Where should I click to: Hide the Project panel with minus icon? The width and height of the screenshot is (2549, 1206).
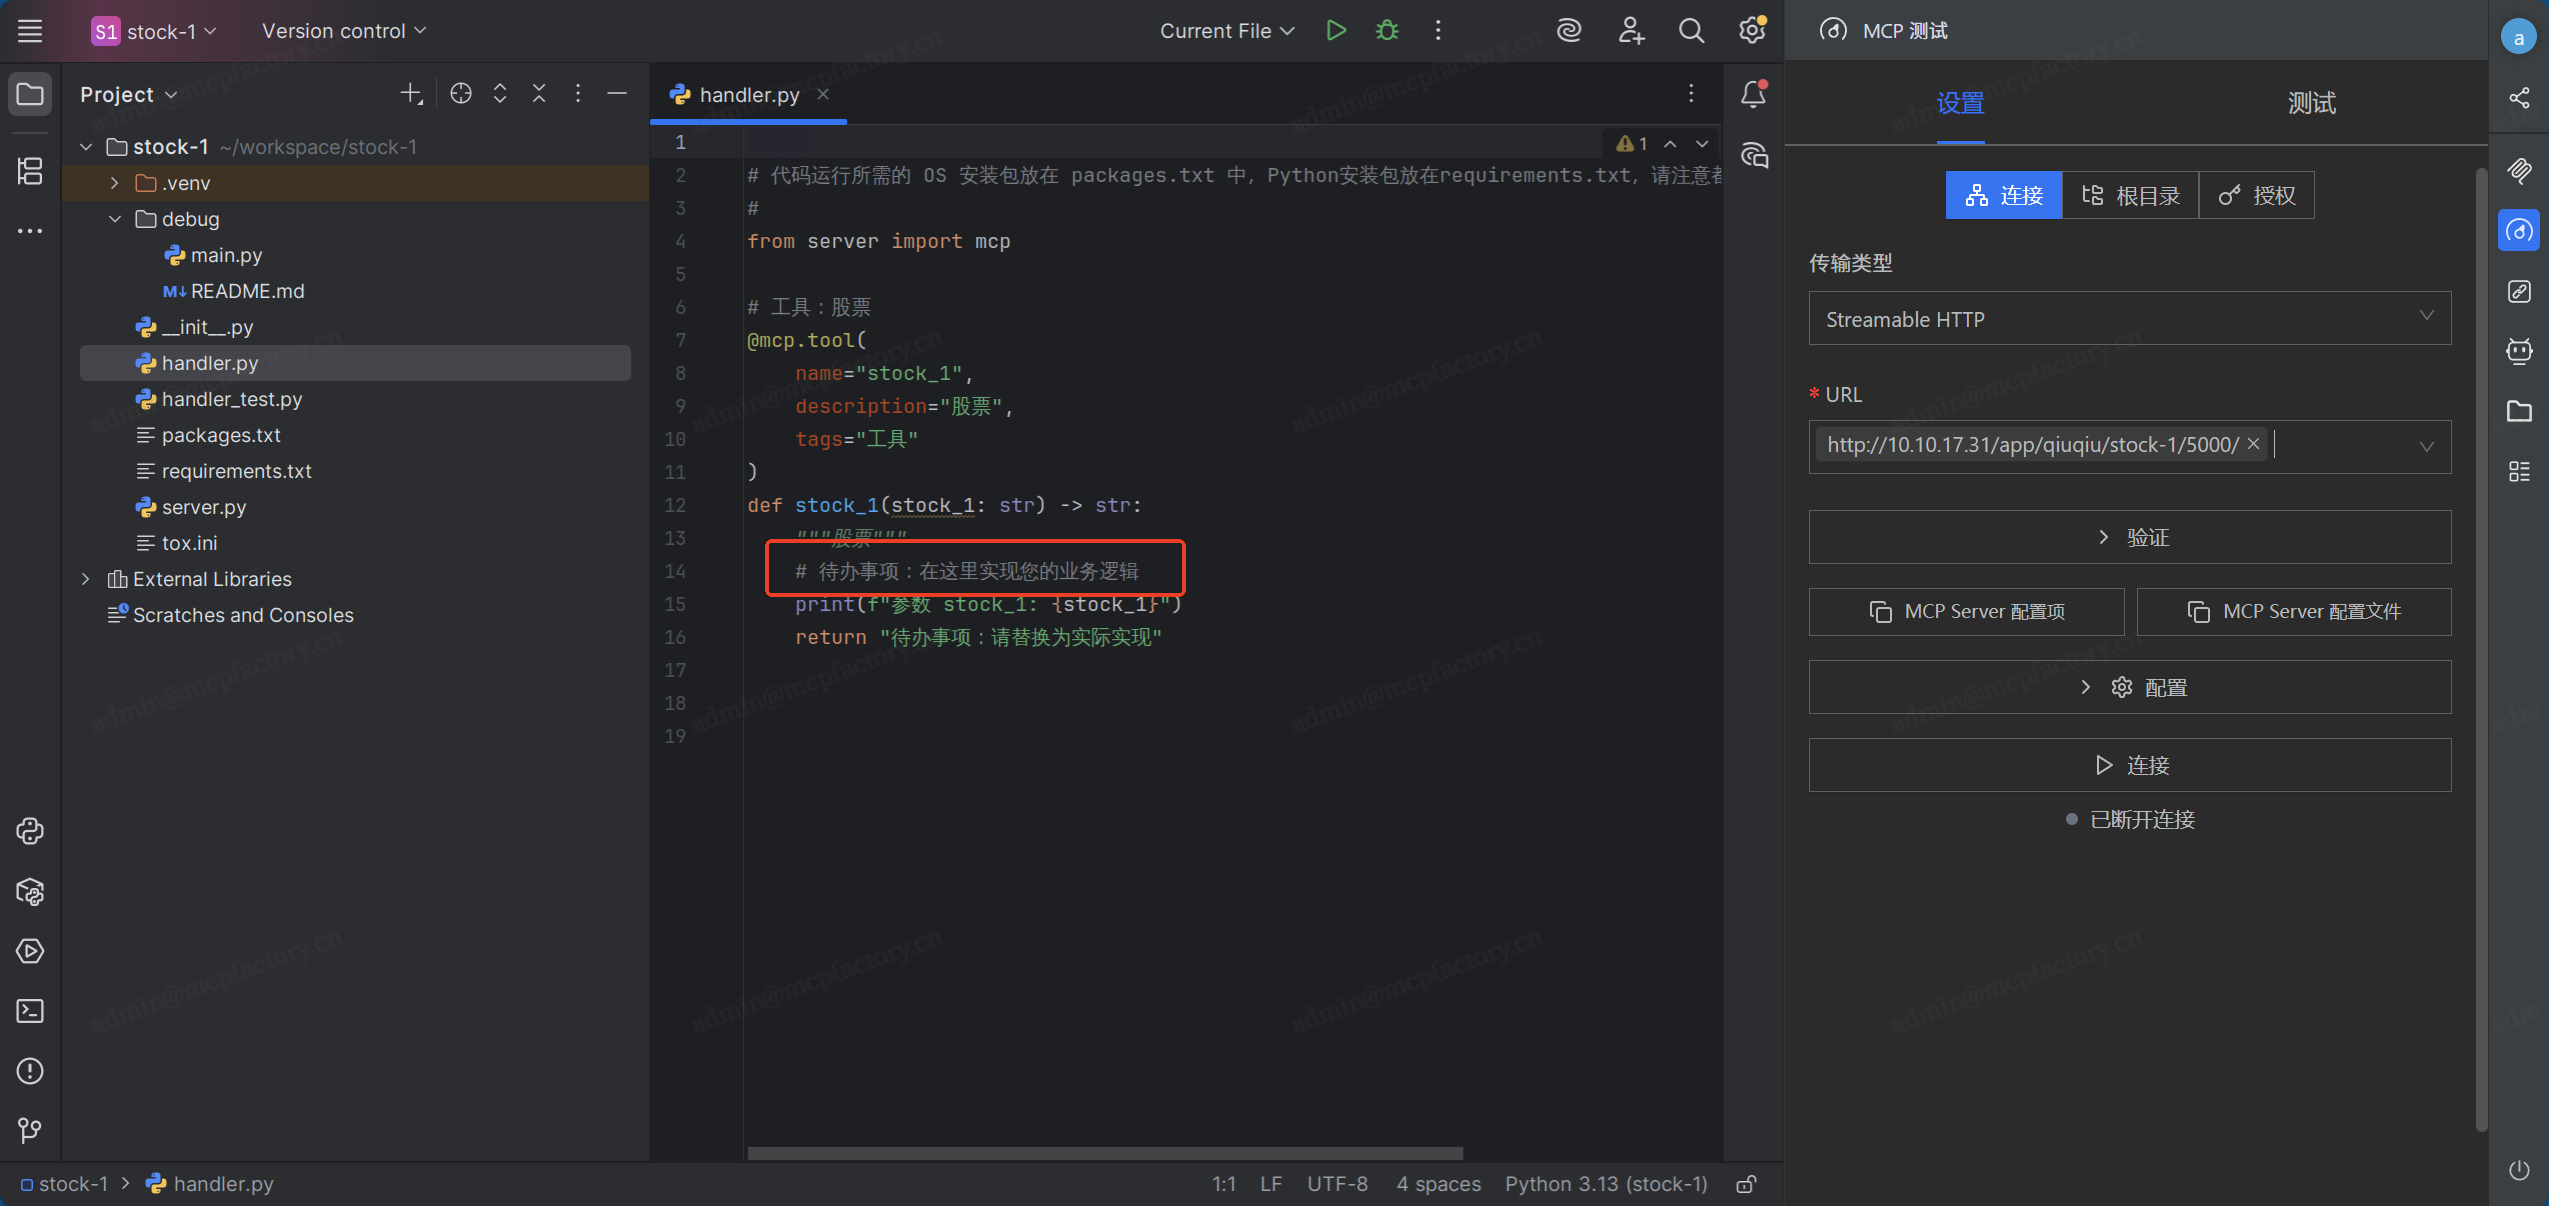(617, 94)
